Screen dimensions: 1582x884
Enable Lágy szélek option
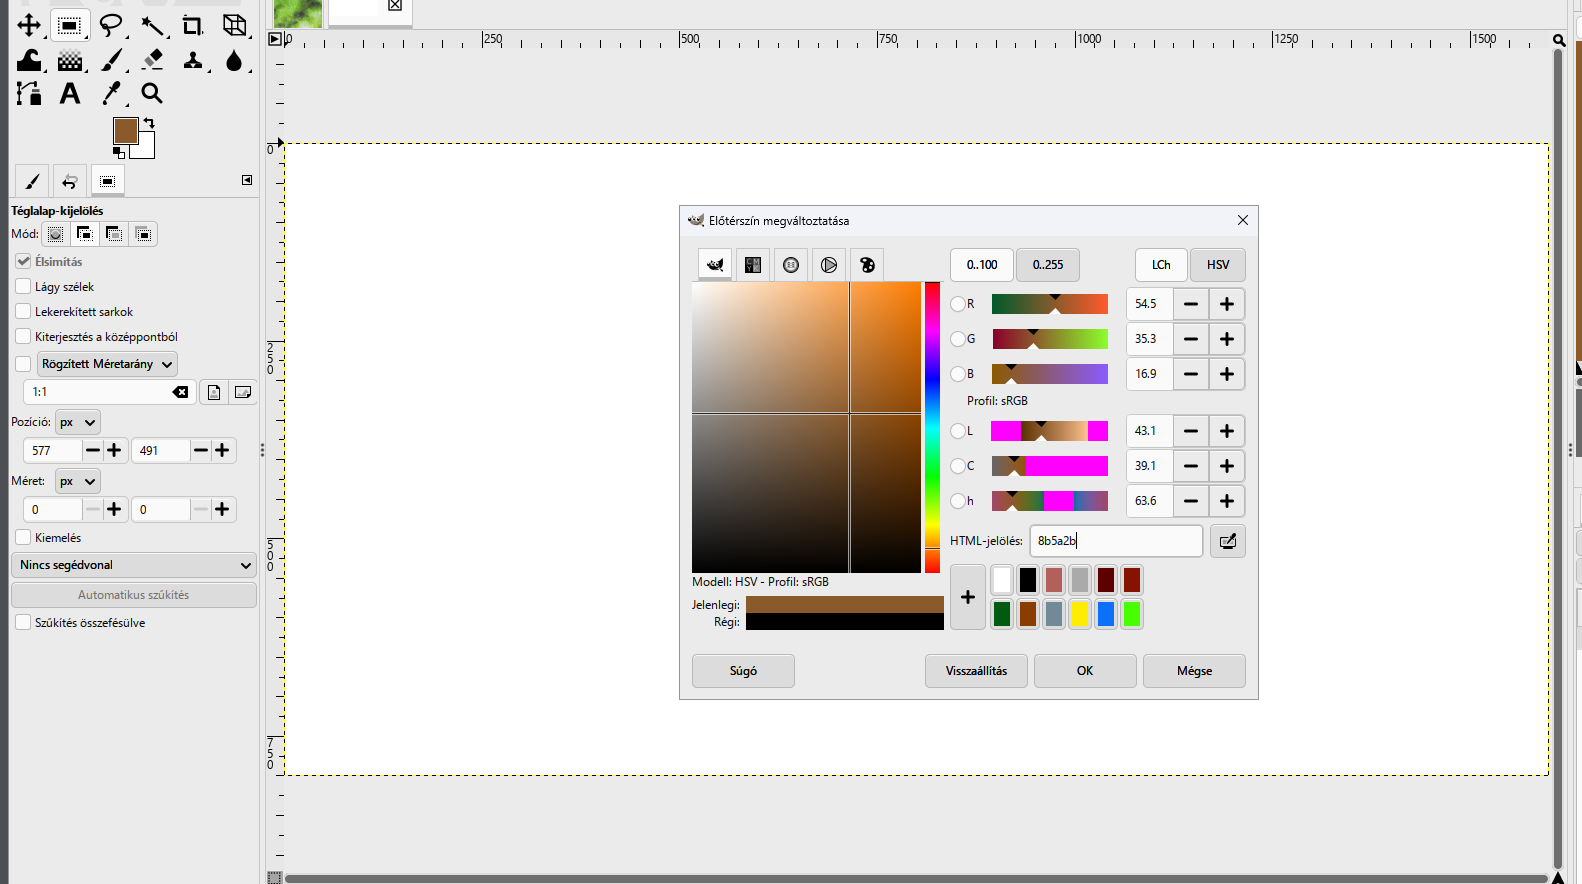[23, 286]
